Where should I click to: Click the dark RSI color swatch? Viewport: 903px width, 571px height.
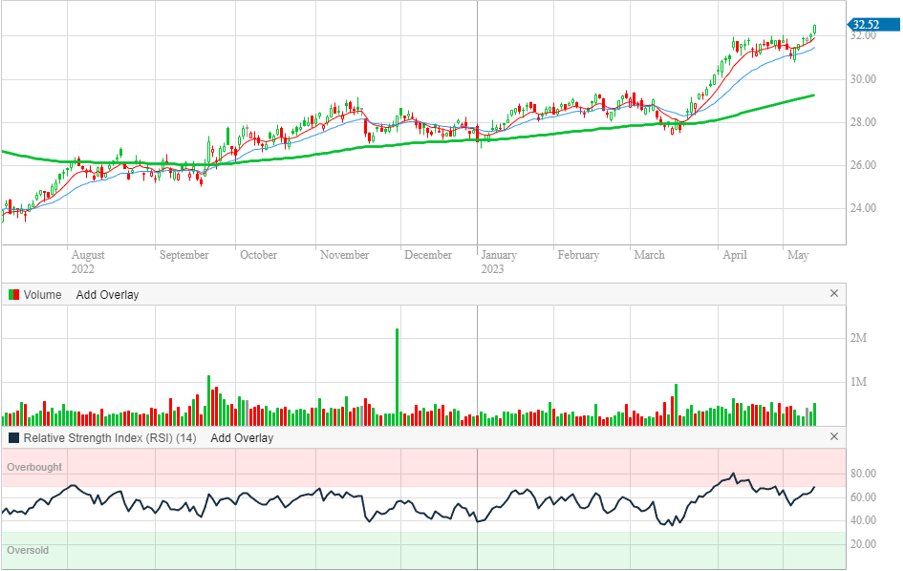click(14, 438)
